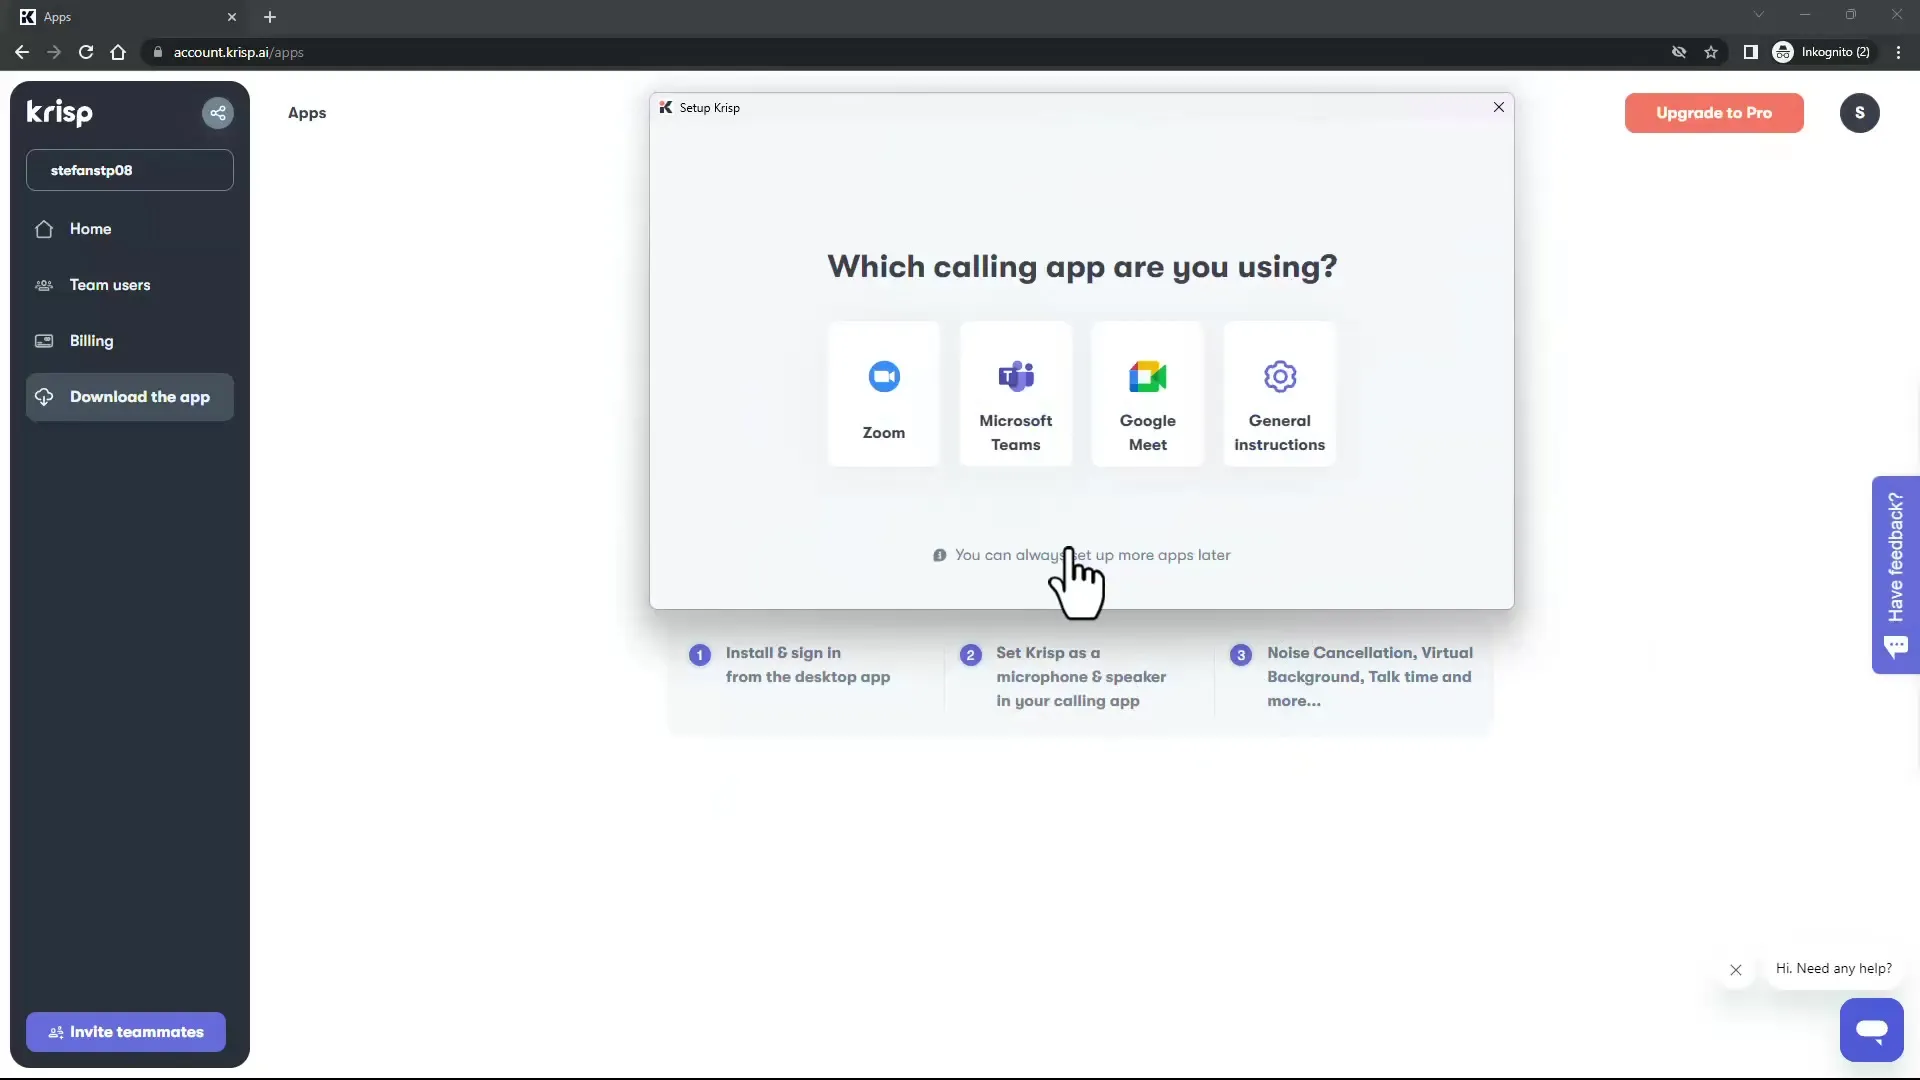Click the Upgrade to Pro button
This screenshot has height=1080, width=1920.
1714,113
